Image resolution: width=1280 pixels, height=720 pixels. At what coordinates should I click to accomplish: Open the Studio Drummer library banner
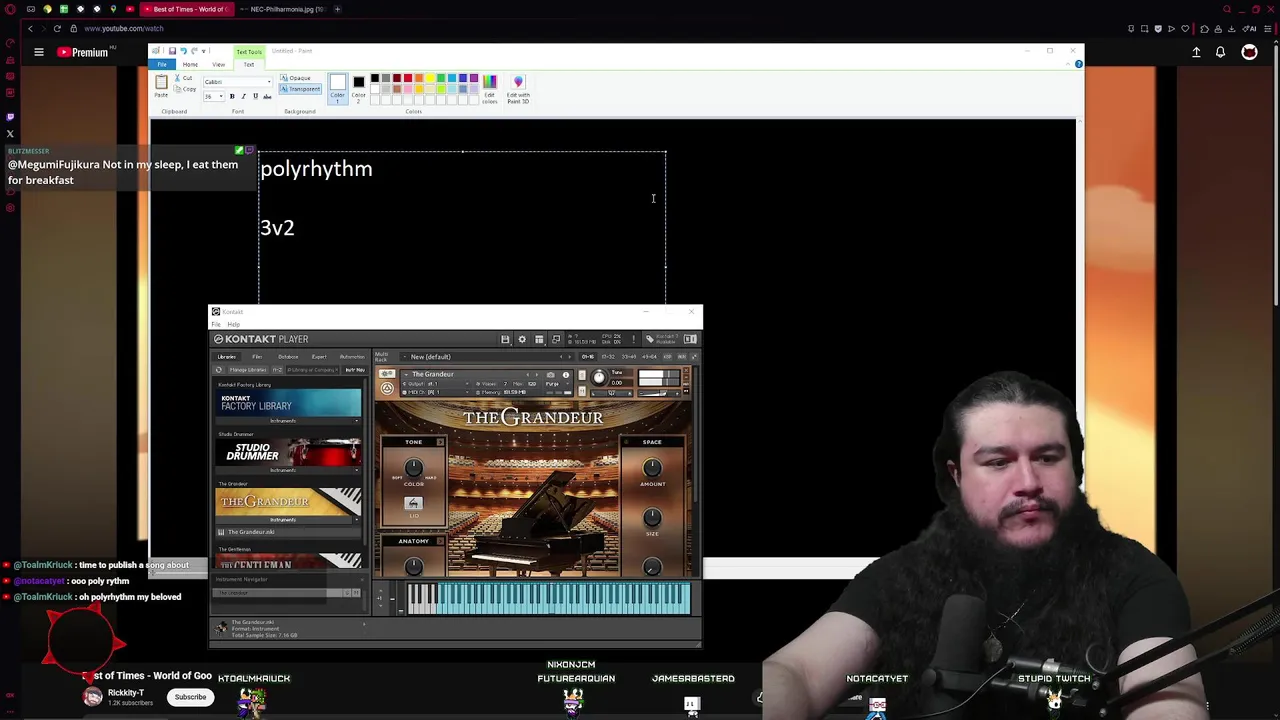[x=288, y=453]
